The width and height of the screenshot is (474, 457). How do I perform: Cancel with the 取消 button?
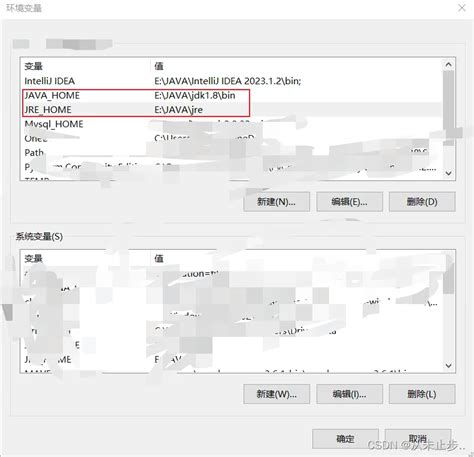point(418,439)
